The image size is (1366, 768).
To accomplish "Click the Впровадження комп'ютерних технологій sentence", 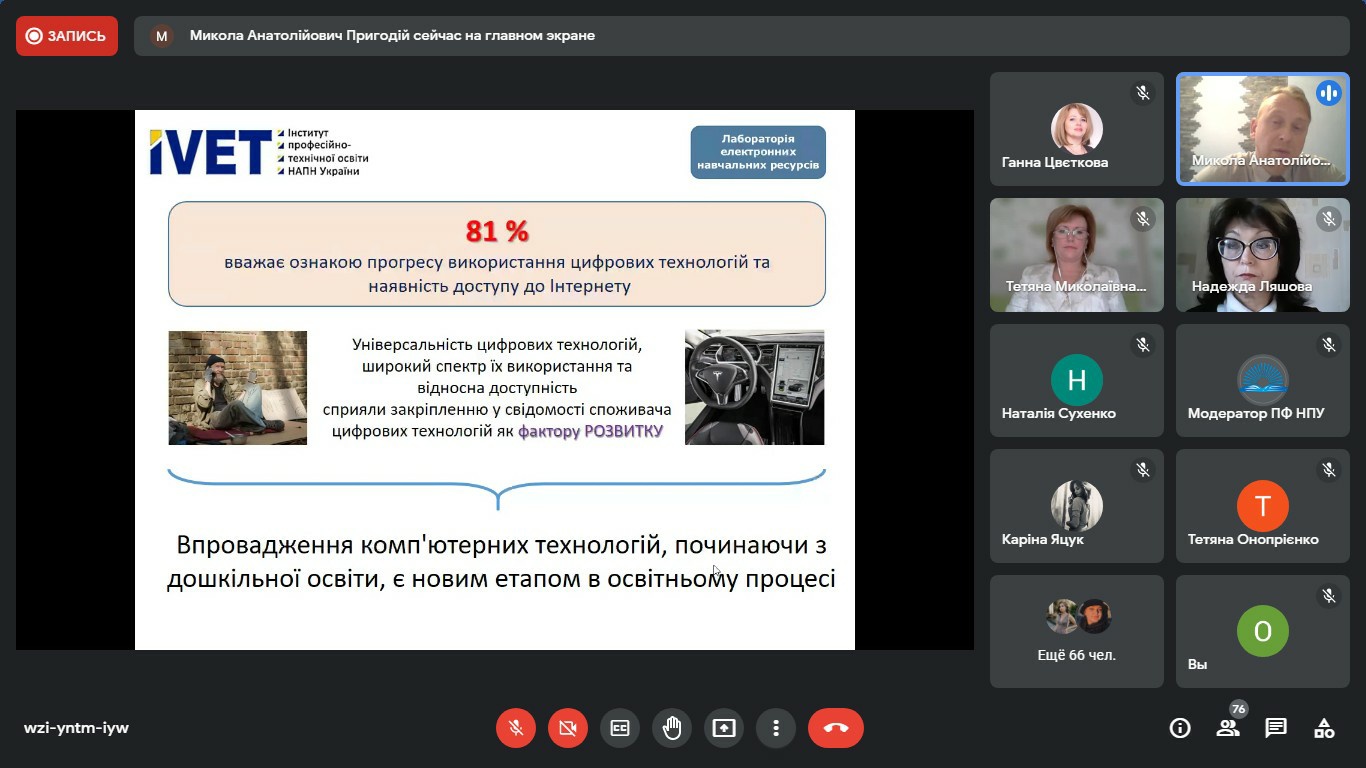I will click(501, 562).
